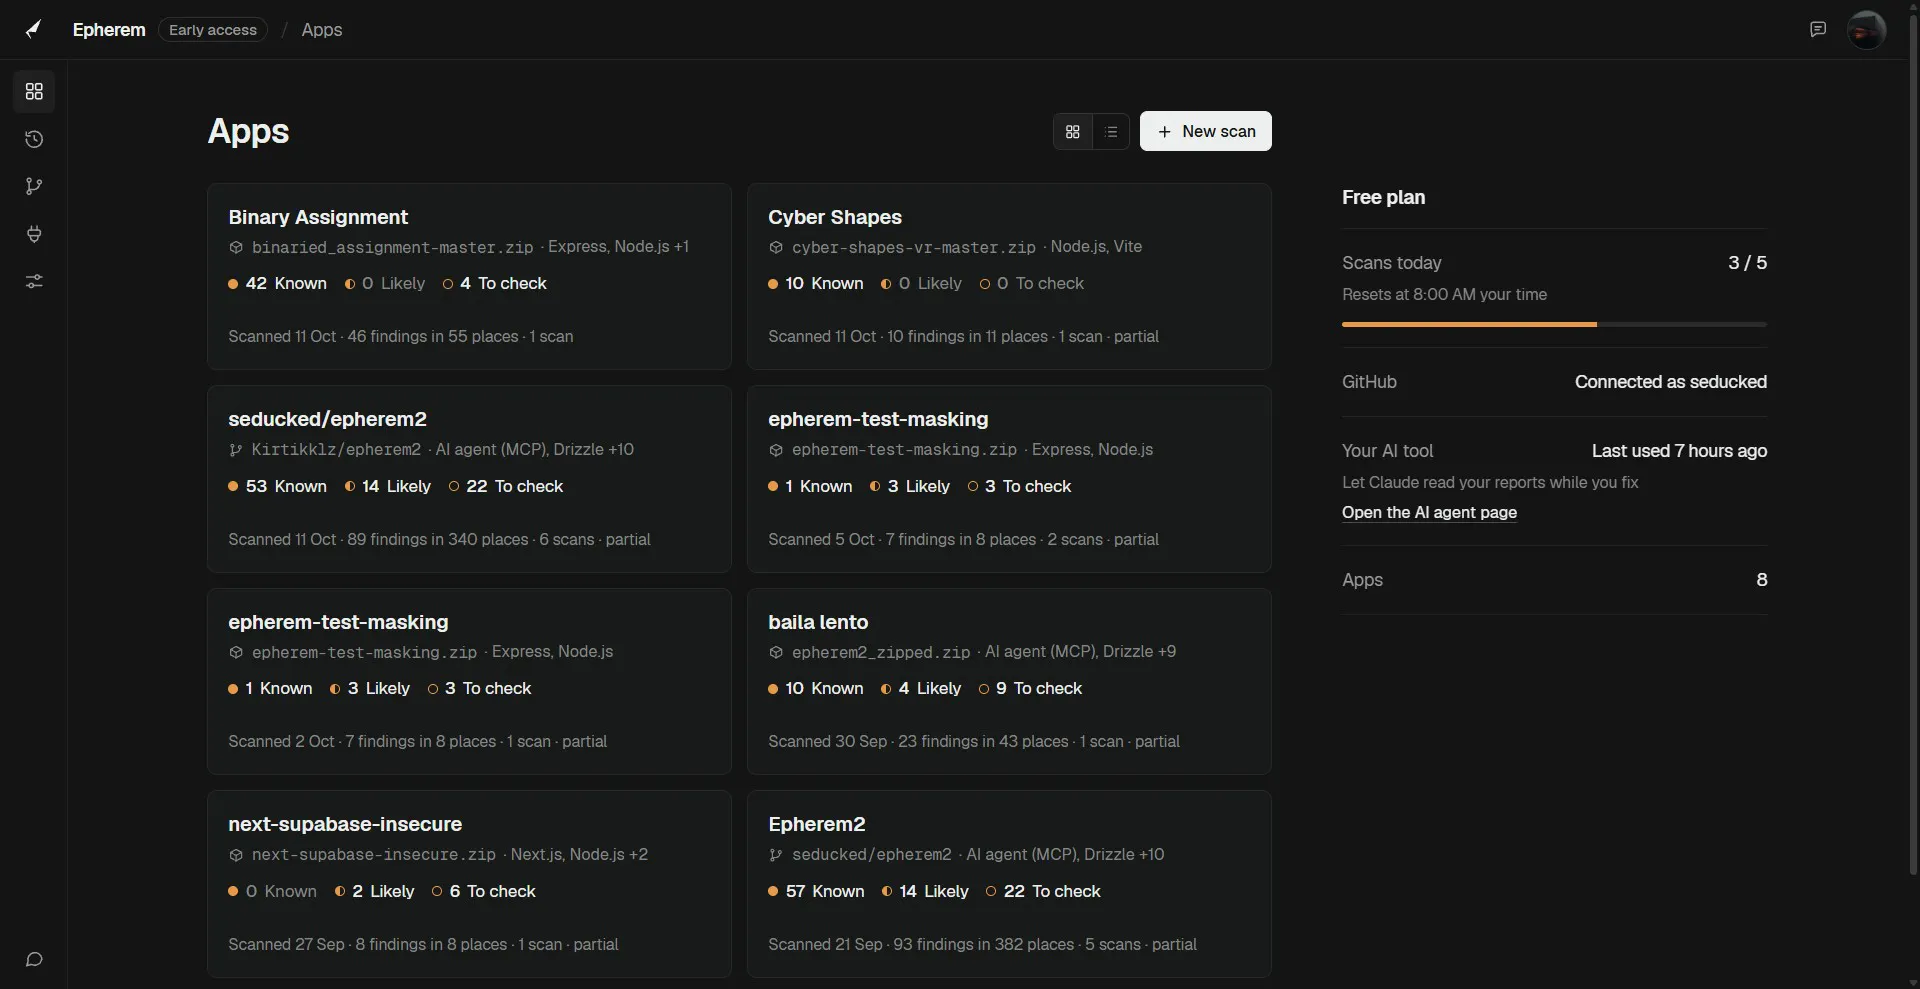1920x989 pixels.
Task: Open the next-supabase-insecure app card
Action: coord(469,884)
